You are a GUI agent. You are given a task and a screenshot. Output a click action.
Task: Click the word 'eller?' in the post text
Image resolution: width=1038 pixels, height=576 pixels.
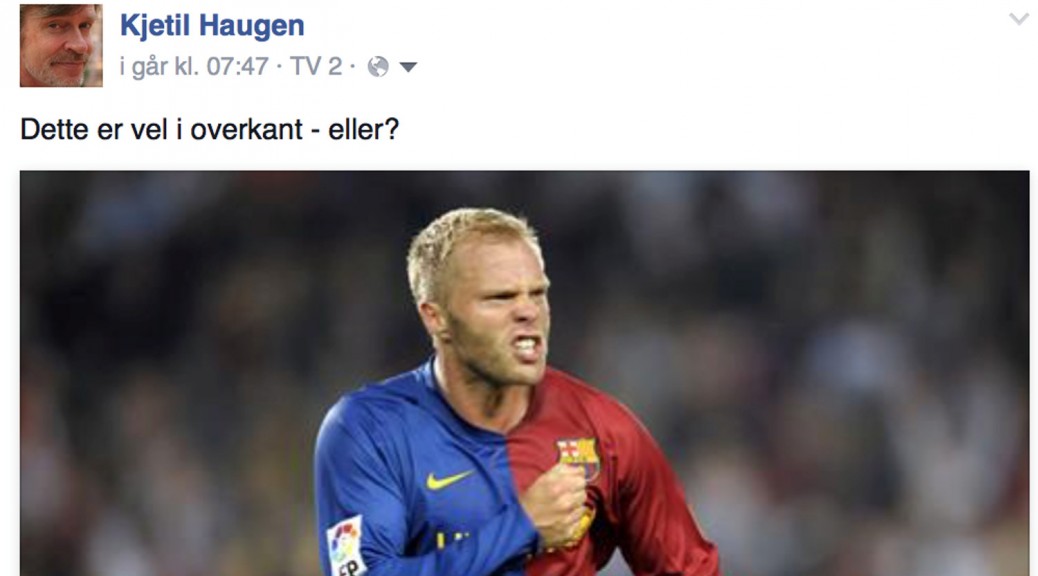(x=363, y=130)
